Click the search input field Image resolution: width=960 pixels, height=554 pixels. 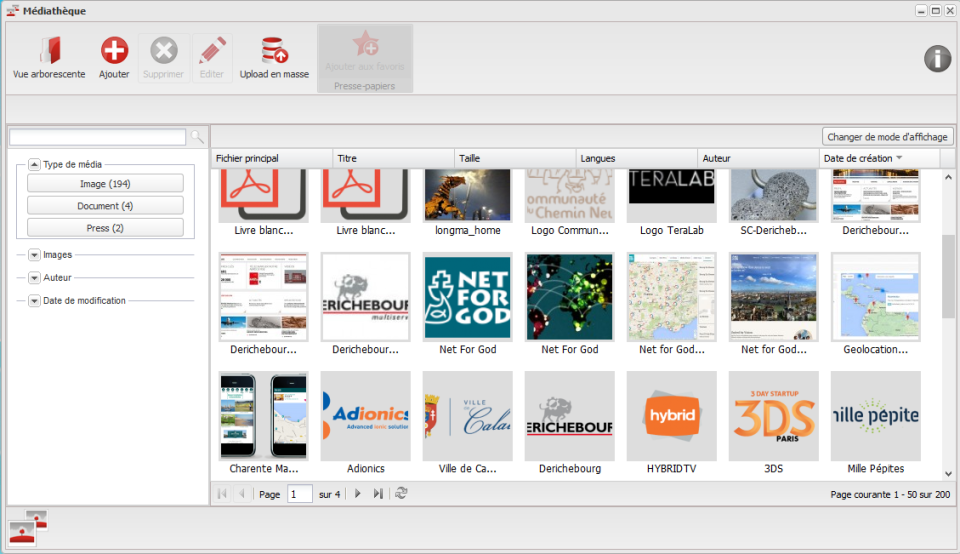97,137
